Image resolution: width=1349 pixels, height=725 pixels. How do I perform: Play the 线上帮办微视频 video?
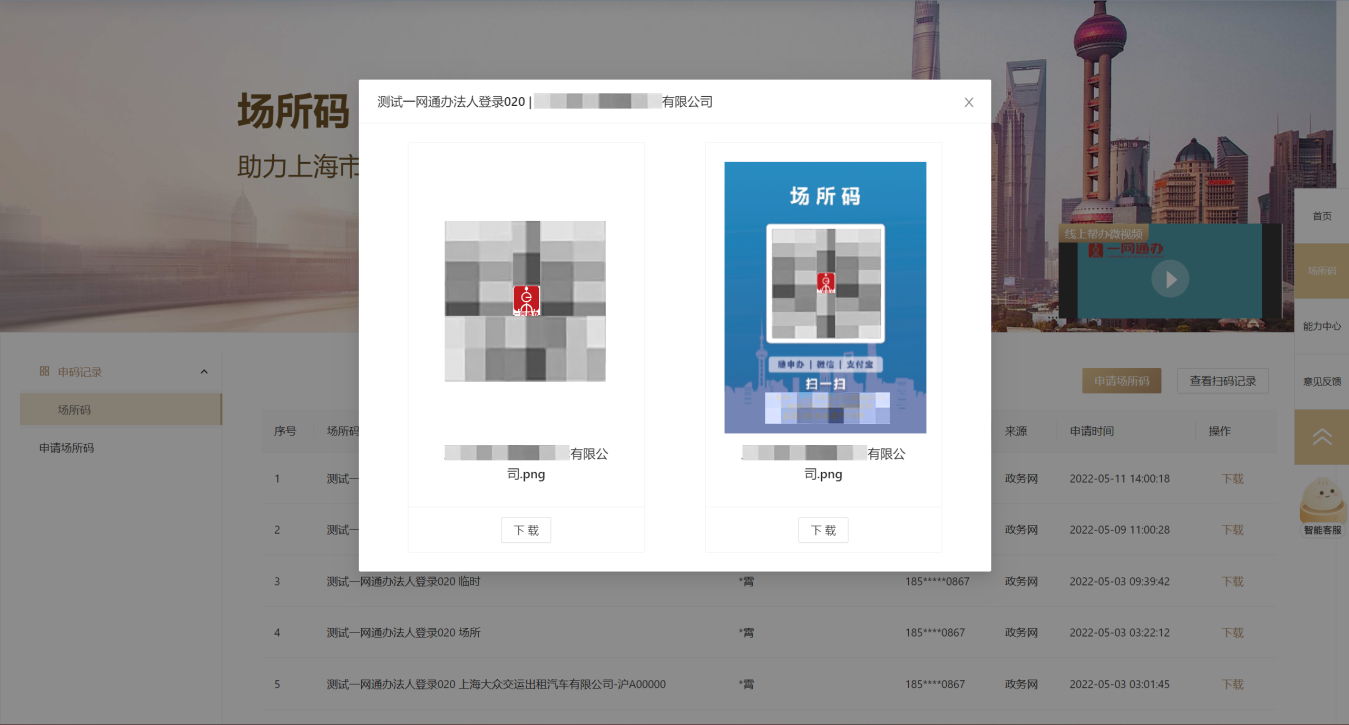click(x=1170, y=279)
